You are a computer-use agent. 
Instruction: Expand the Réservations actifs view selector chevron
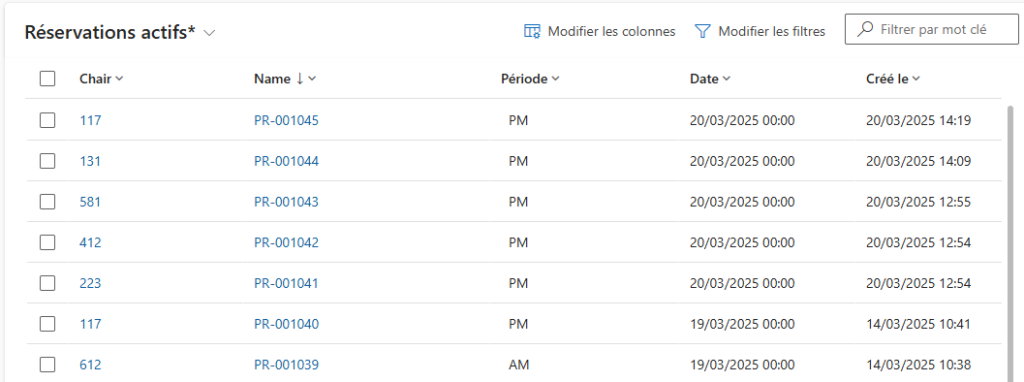tap(210, 33)
